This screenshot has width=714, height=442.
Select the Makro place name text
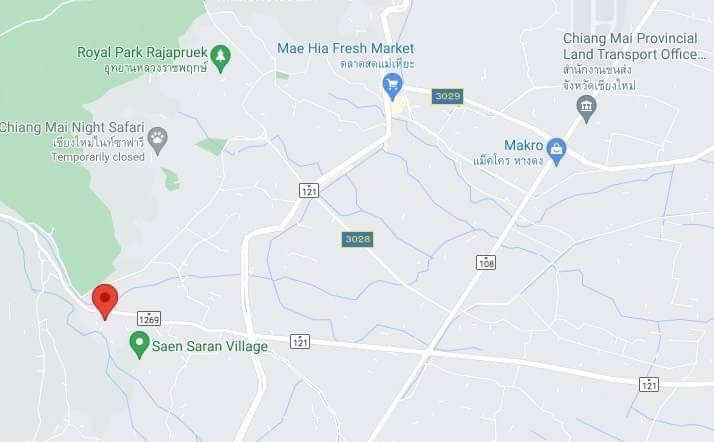tap(524, 145)
